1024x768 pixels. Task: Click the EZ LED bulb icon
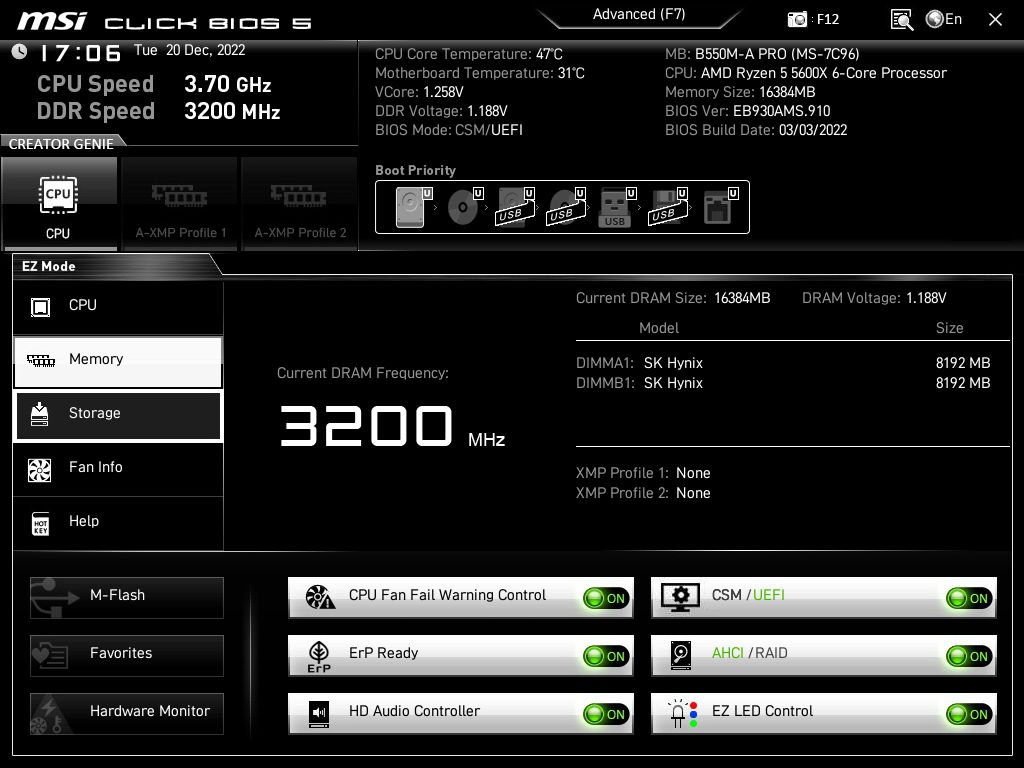[682, 714]
